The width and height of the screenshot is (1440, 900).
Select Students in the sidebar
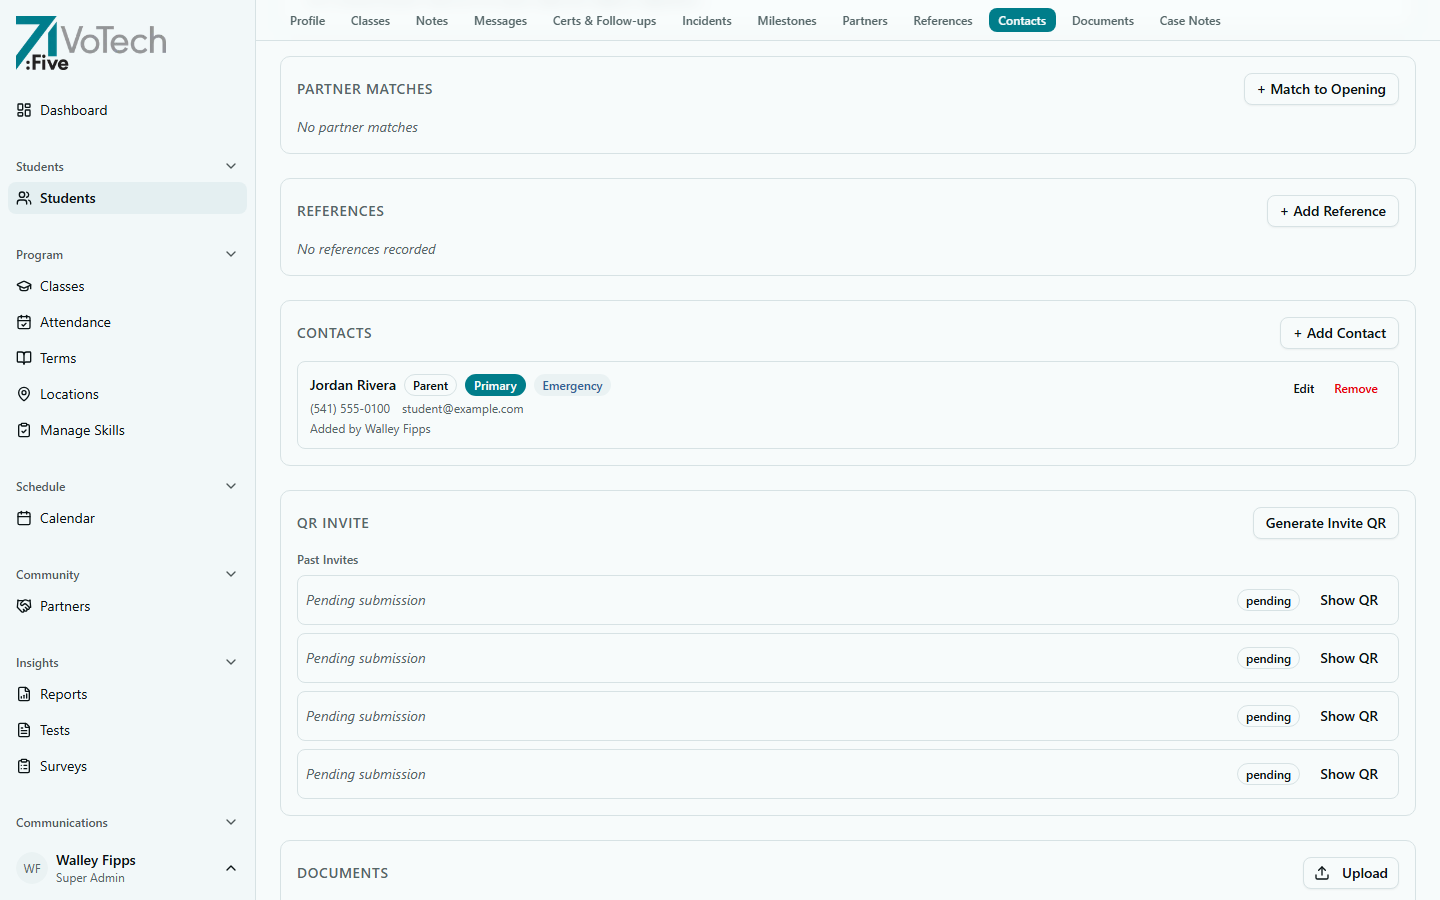point(68,198)
